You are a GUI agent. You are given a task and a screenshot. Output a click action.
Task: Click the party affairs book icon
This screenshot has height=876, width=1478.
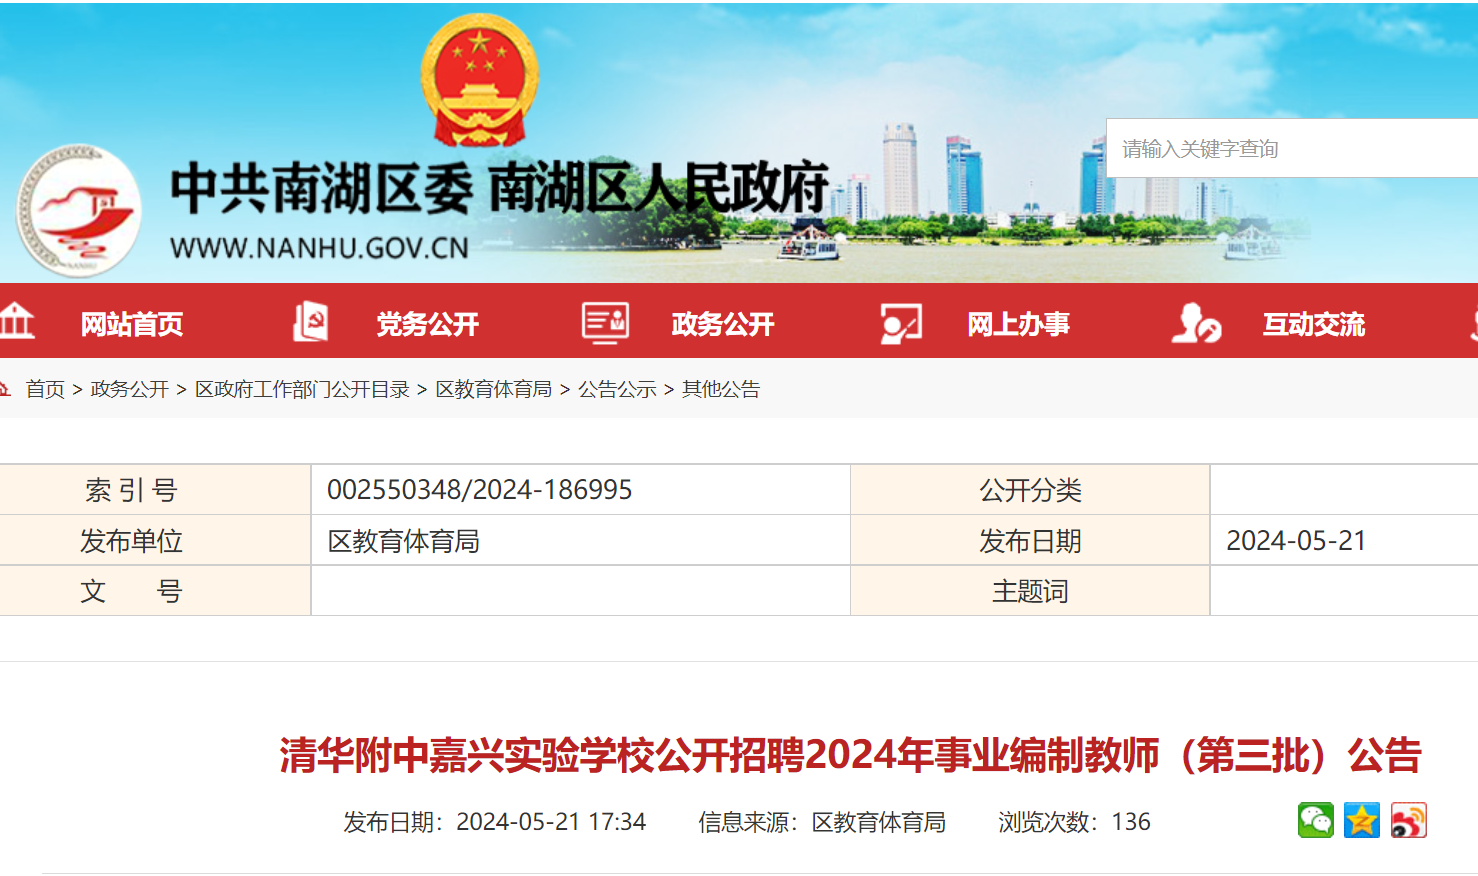point(311,322)
